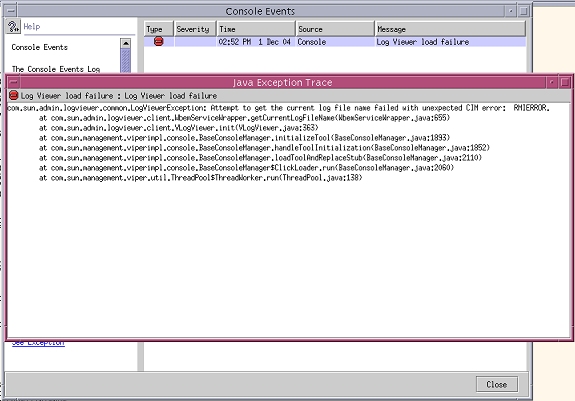Click the help pane scroll up arrow

(x=125, y=43)
